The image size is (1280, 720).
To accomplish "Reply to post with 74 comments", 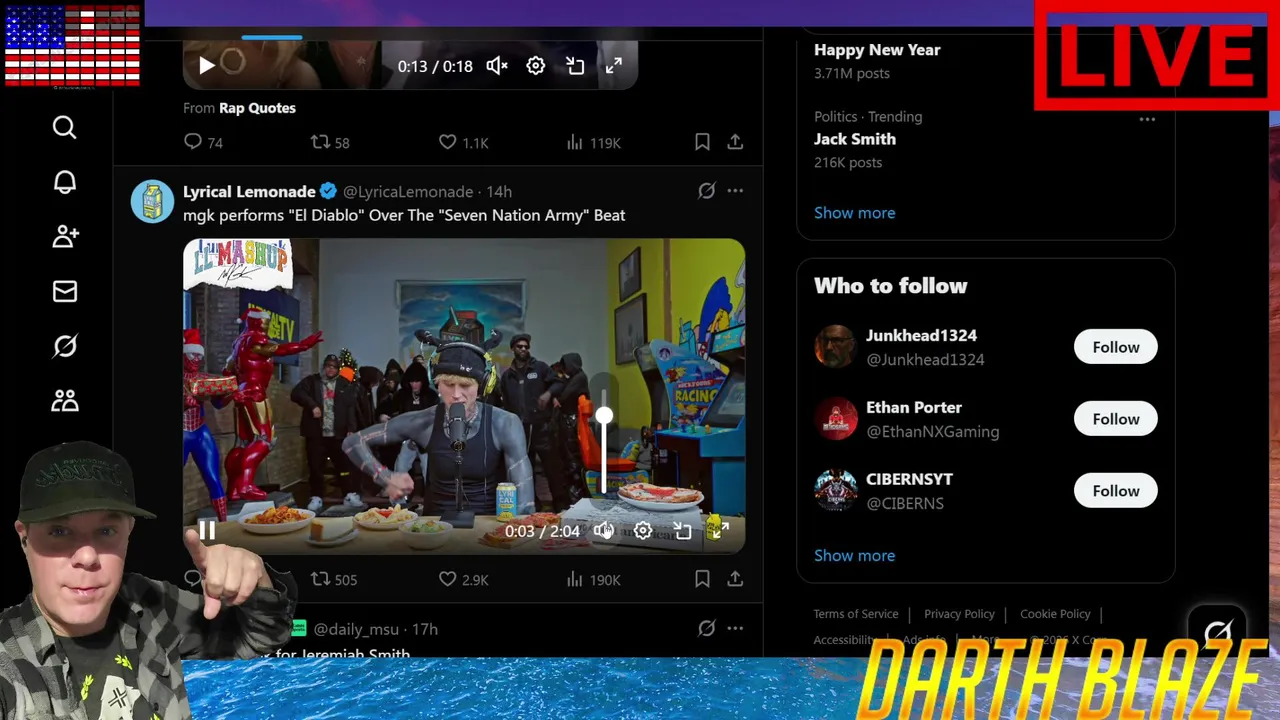I will coord(203,143).
